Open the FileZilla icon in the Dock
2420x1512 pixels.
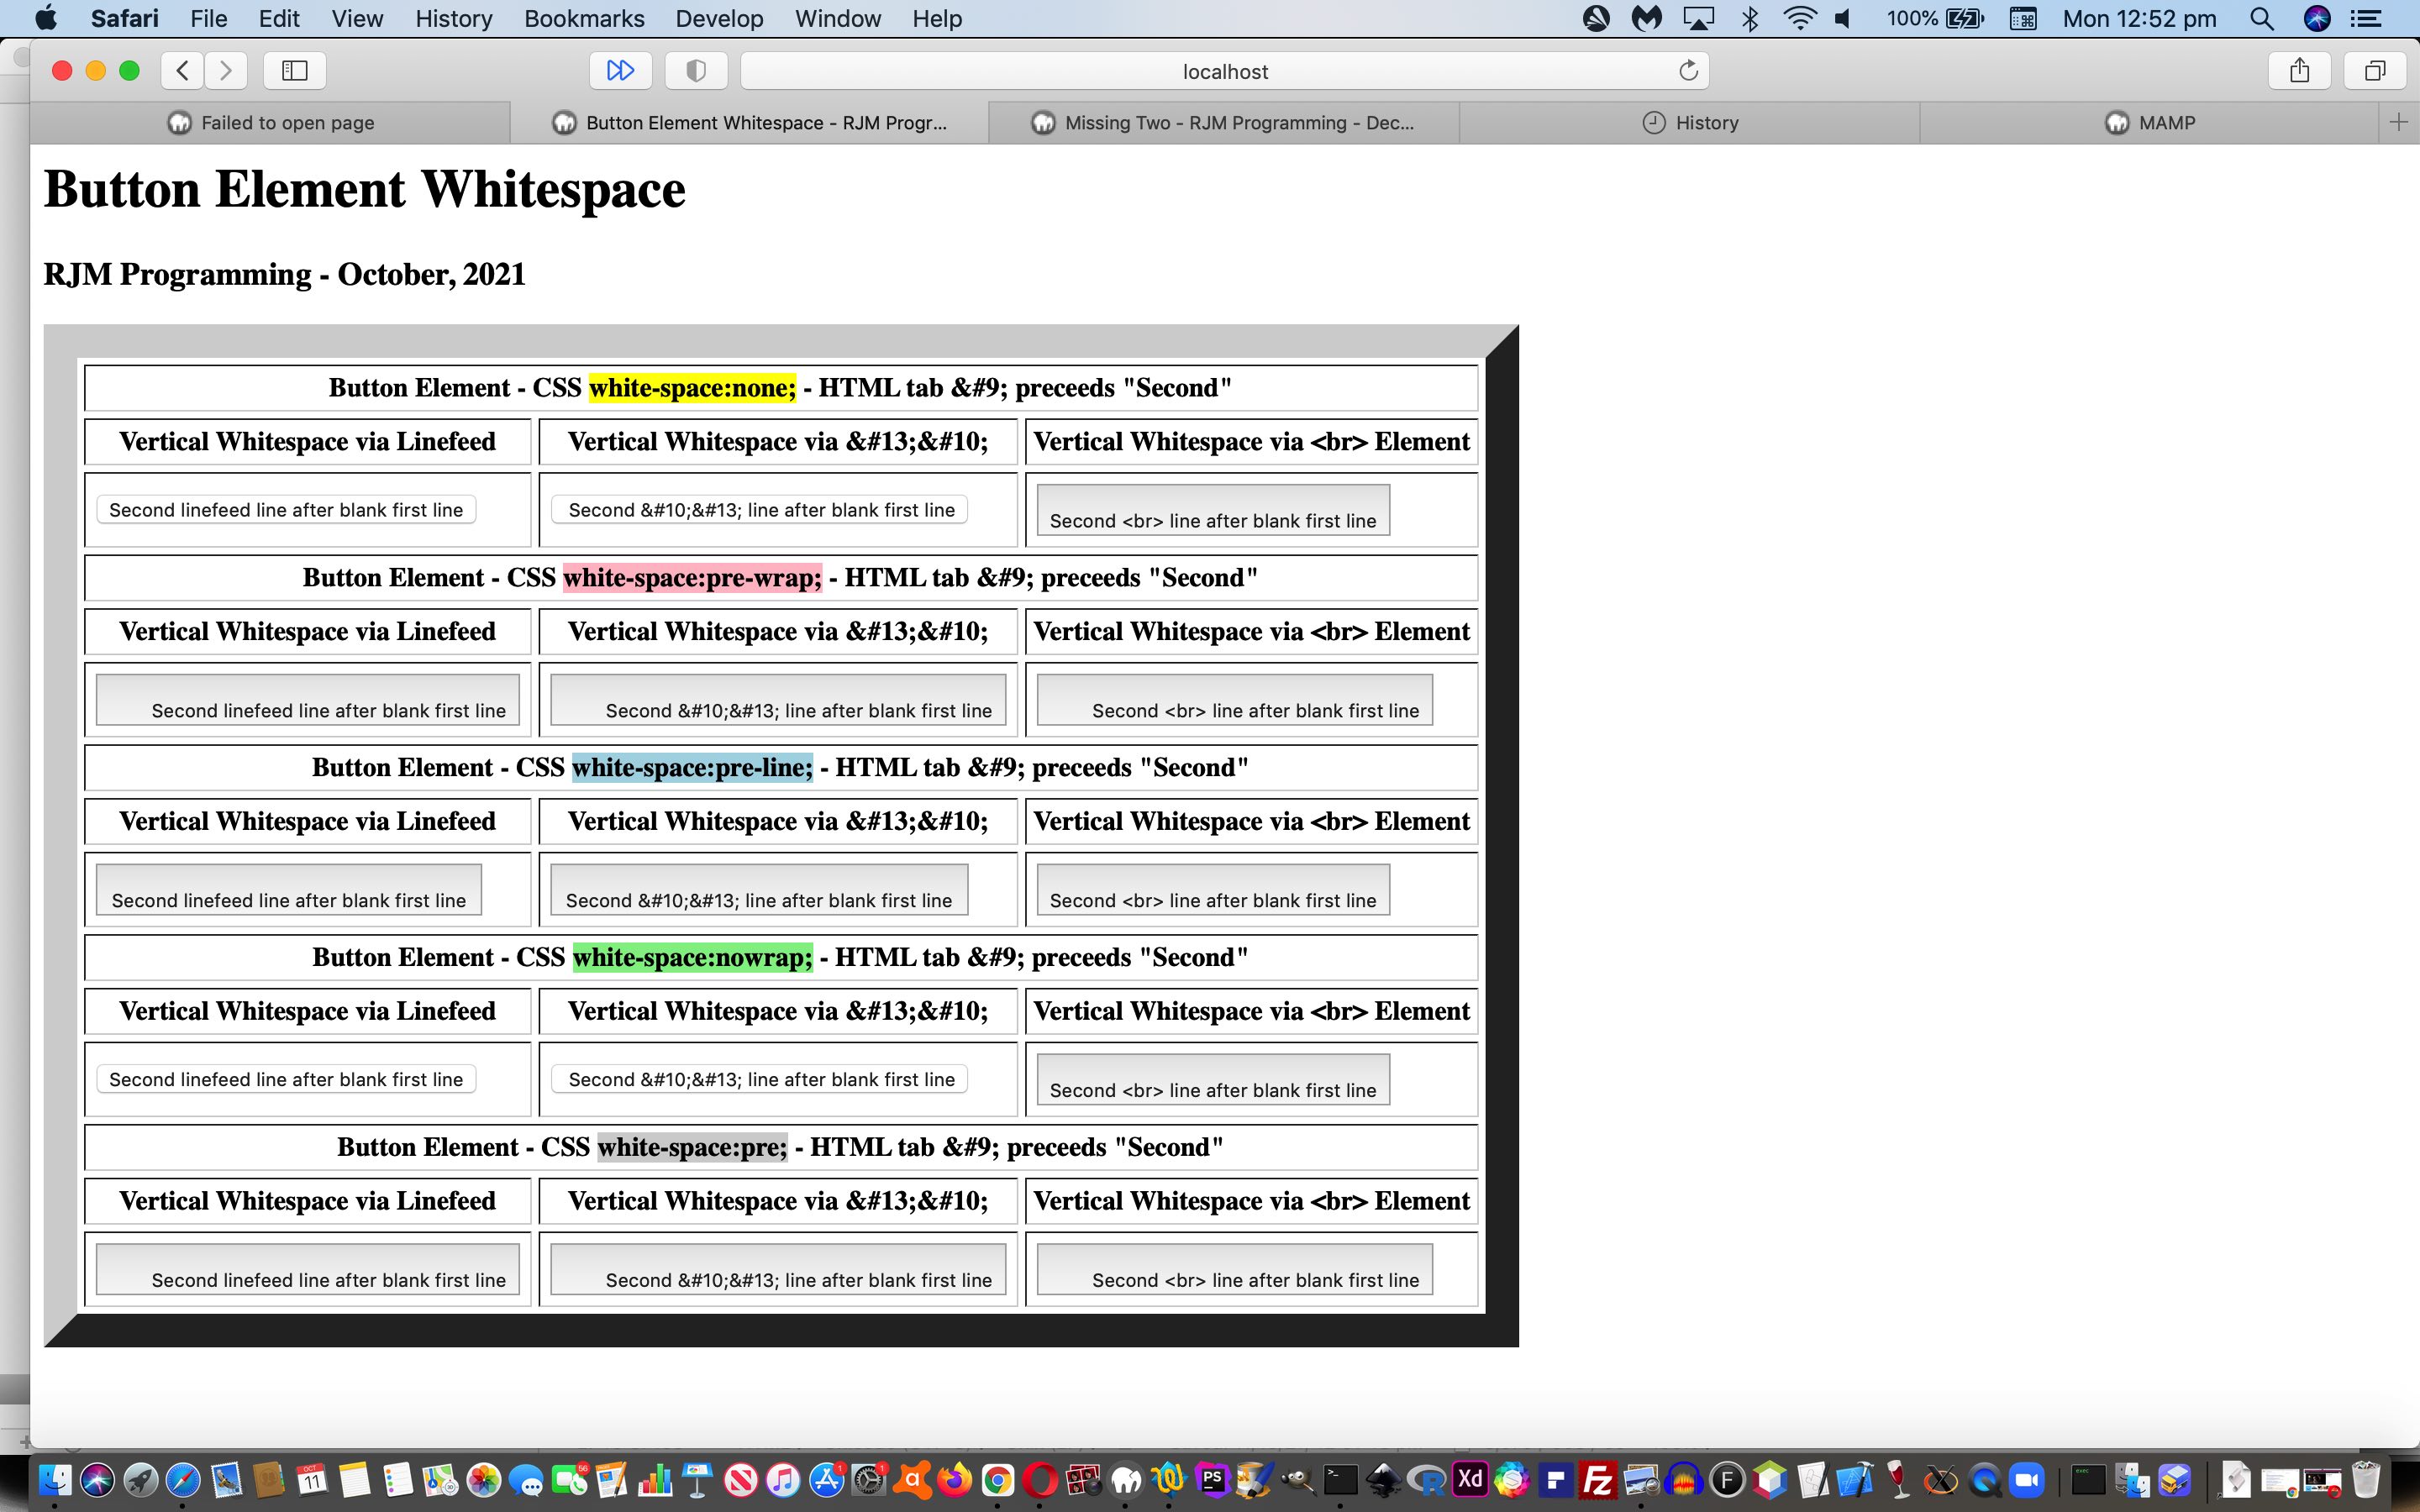click(x=1598, y=1480)
